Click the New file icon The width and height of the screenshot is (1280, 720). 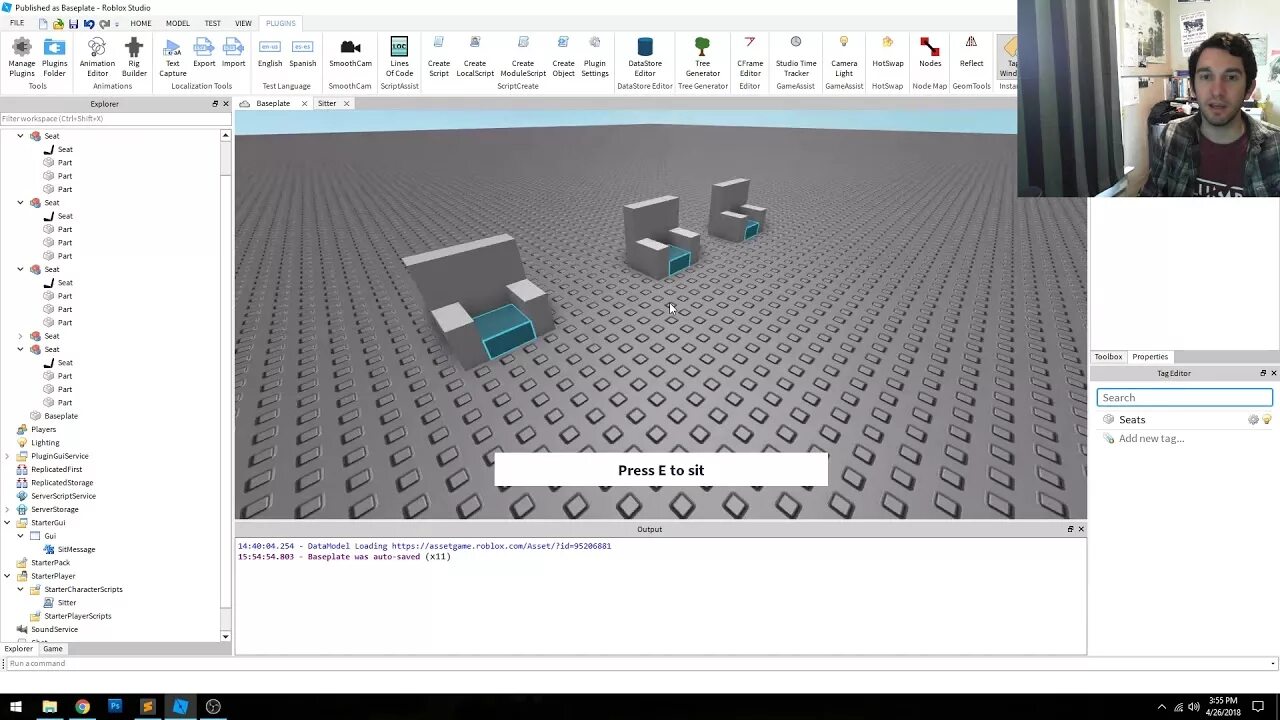point(42,23)
